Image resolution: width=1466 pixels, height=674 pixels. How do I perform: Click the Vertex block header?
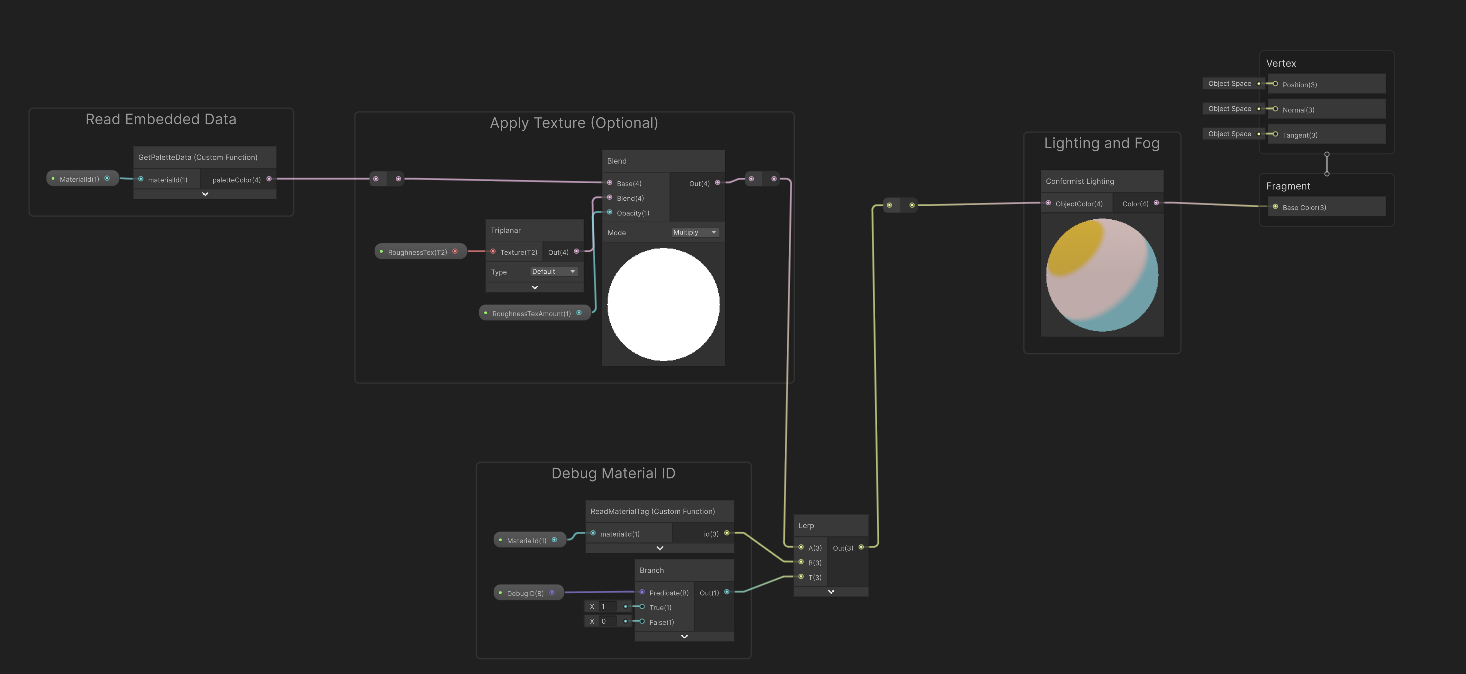pos(1281,63)
